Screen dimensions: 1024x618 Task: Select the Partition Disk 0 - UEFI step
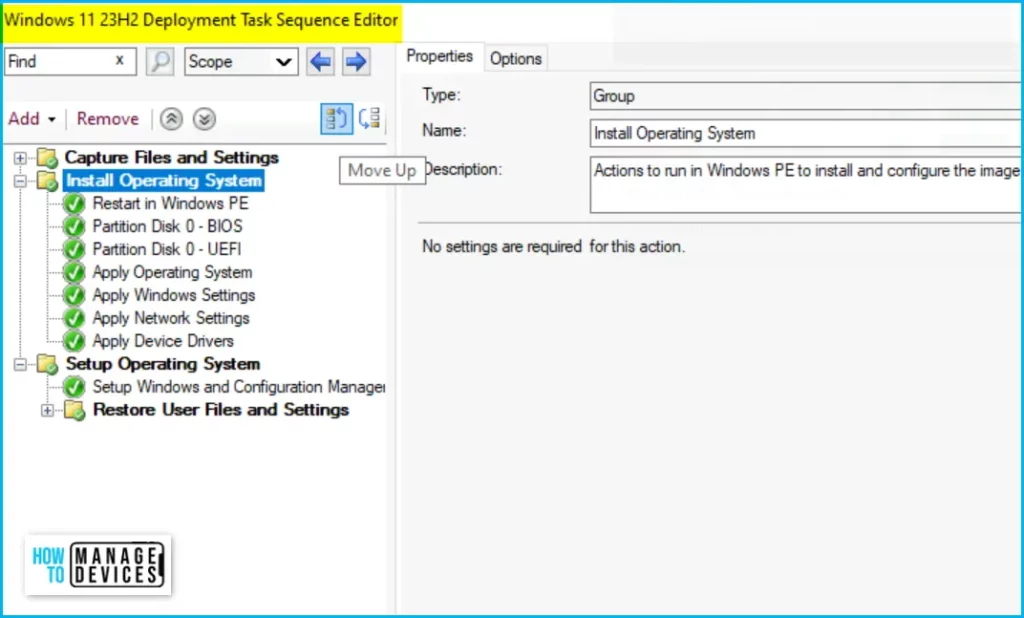point(167,250)
